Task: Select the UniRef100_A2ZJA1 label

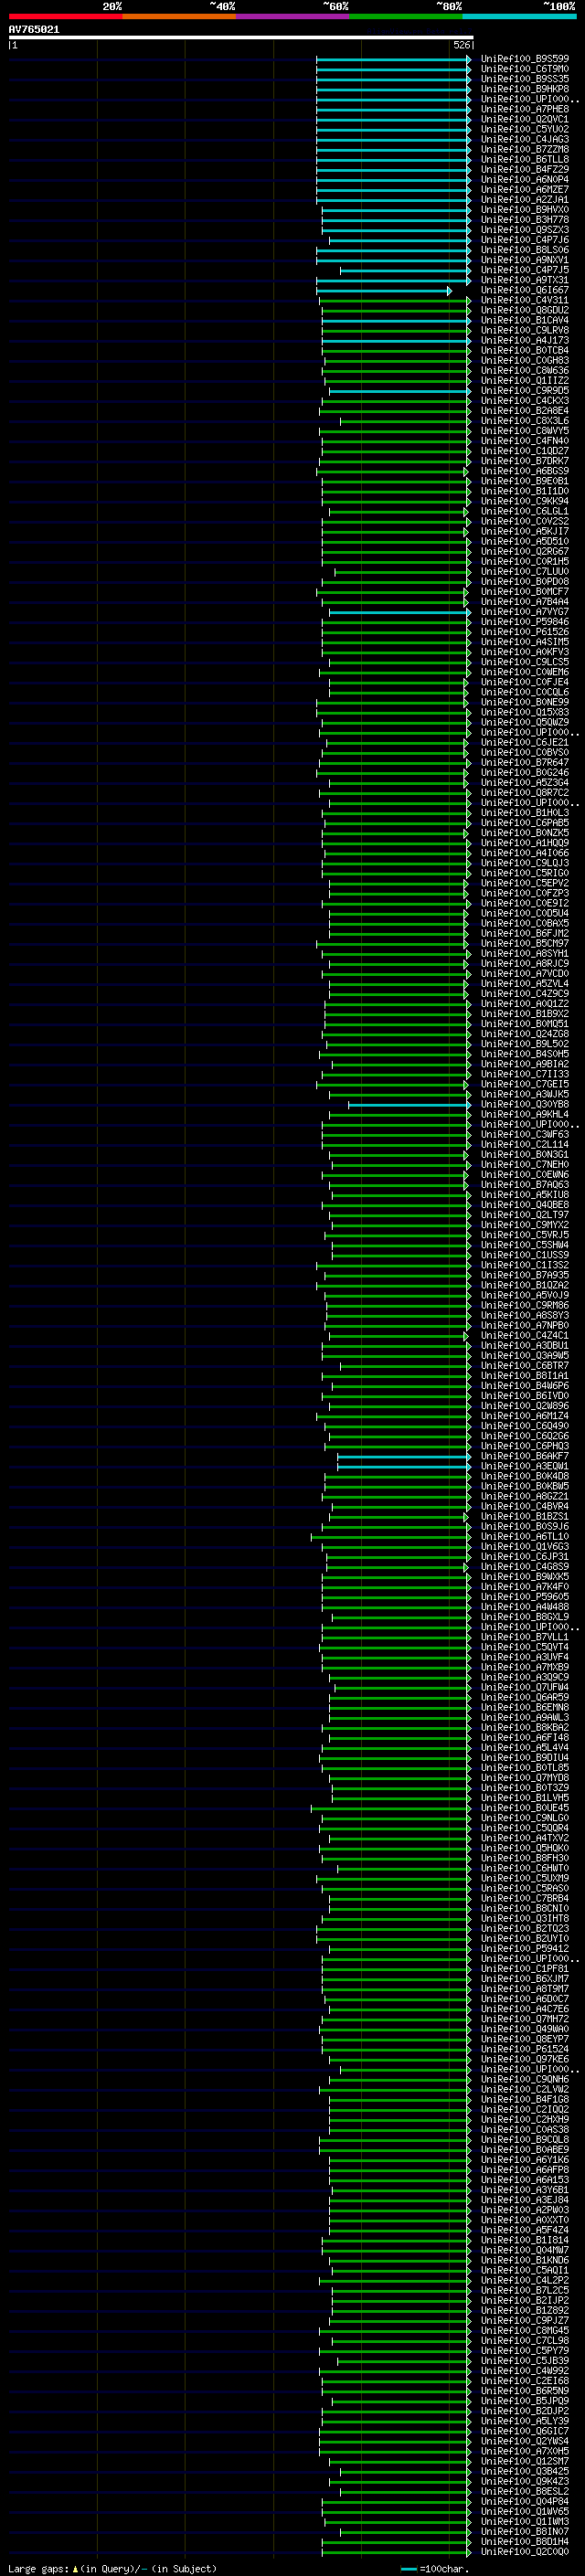Action: click(x=524, y=200)
